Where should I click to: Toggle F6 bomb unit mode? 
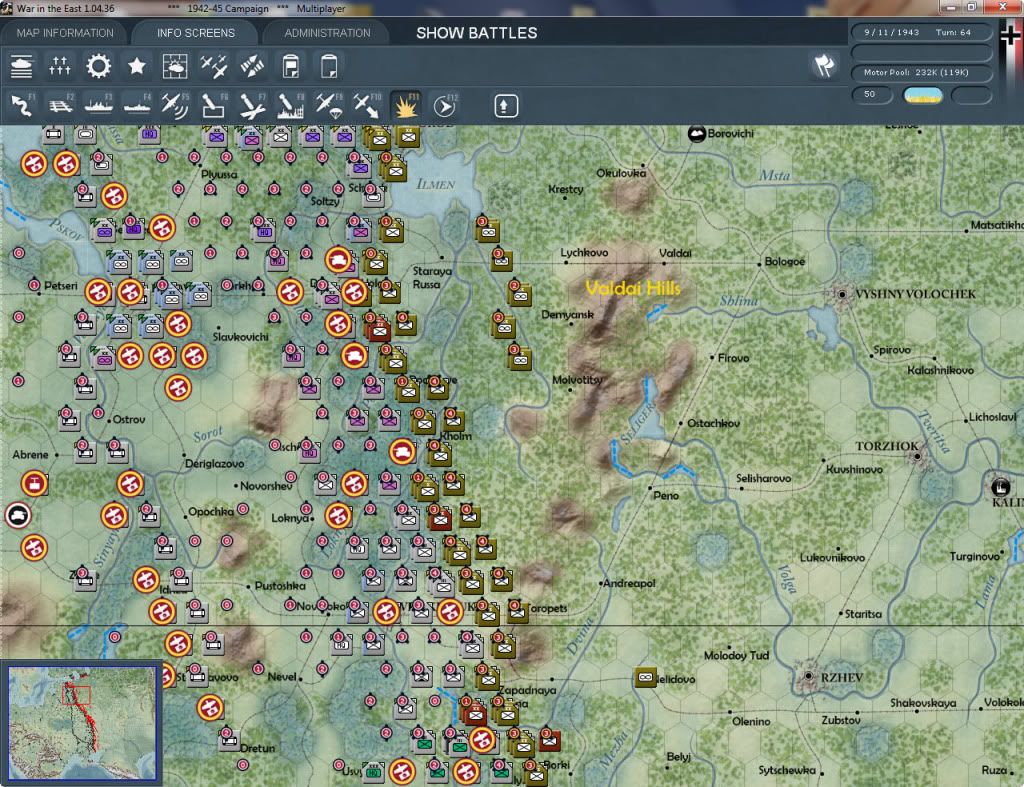pyautogui.click(x=214, y=106)
